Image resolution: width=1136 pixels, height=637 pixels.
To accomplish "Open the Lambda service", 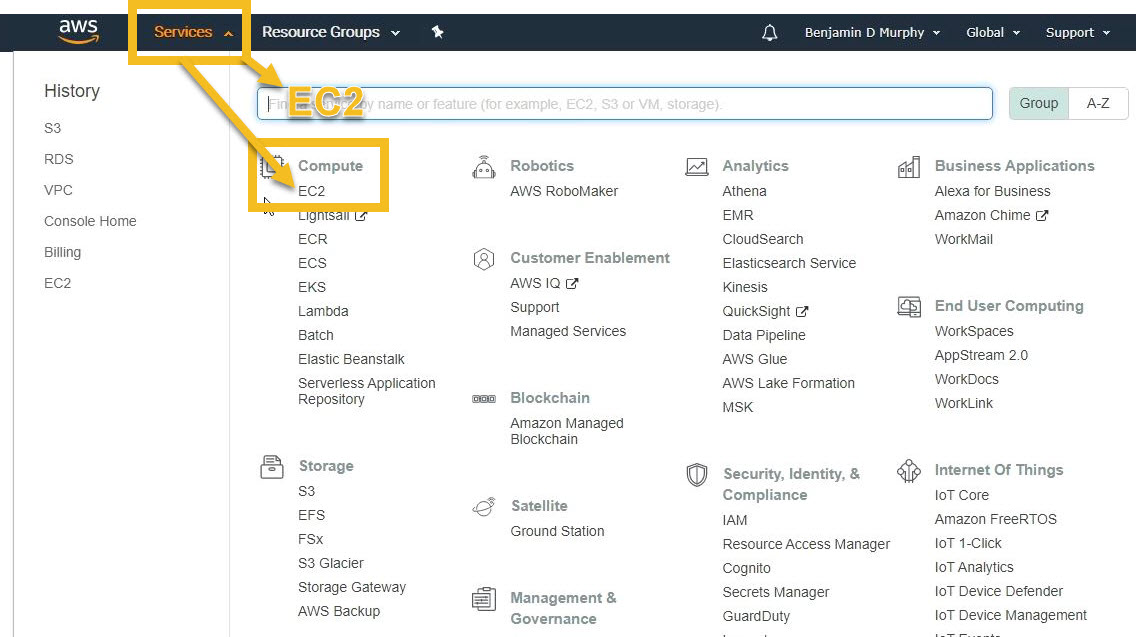I will coord(323,312).
